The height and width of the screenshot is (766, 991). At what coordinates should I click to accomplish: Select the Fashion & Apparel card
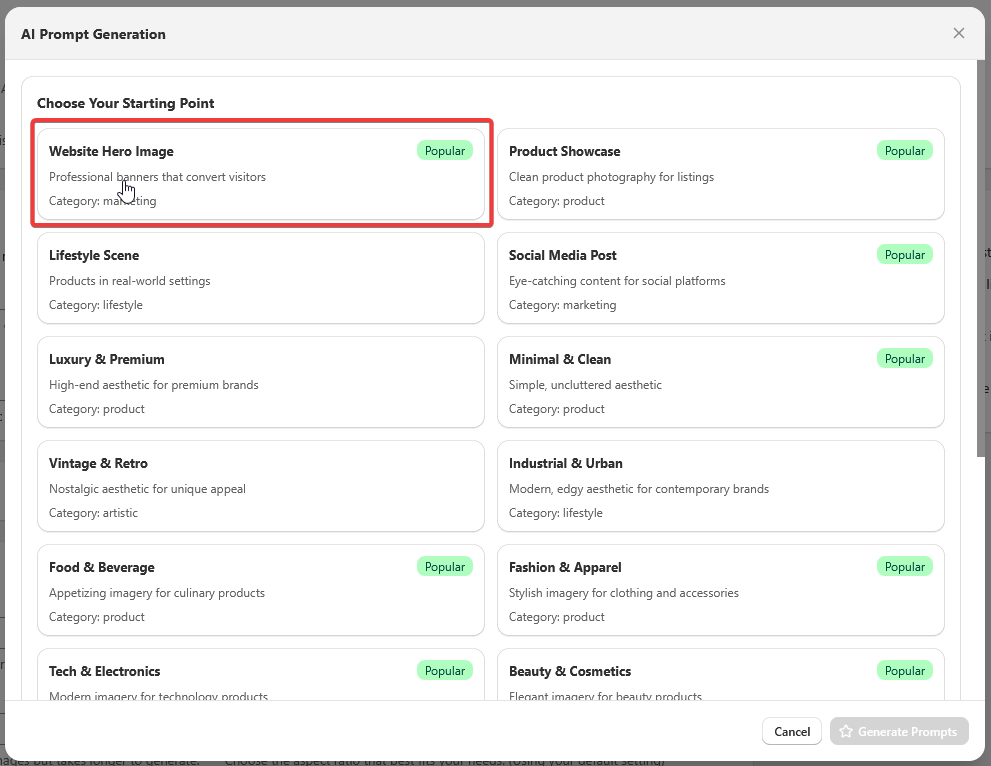click(720, 590)
